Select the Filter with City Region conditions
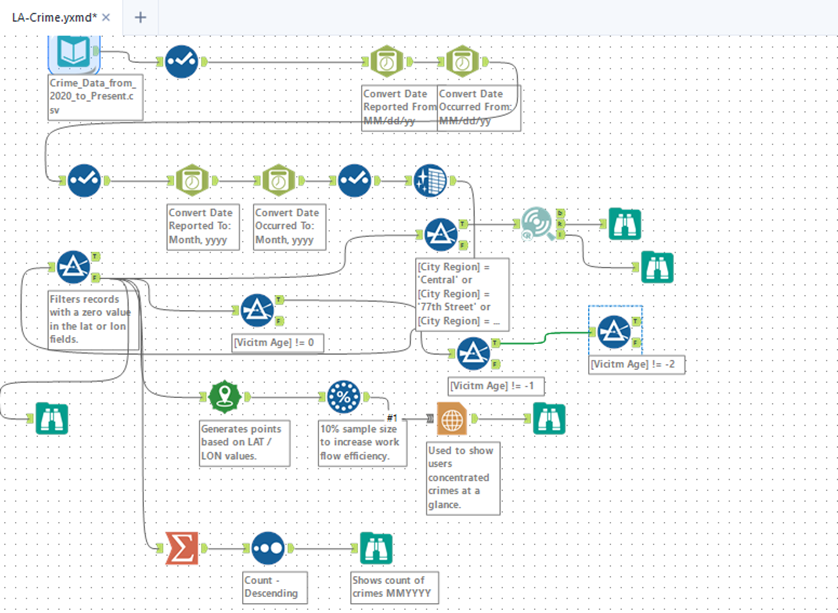The height and width of the screenshot is (613, 838). click(x=440, y=233)
